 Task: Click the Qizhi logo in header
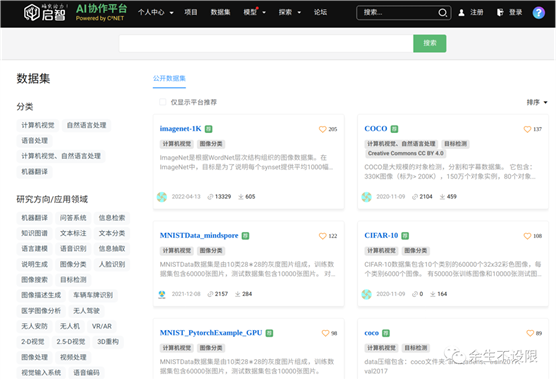click(x=45, y=13)
